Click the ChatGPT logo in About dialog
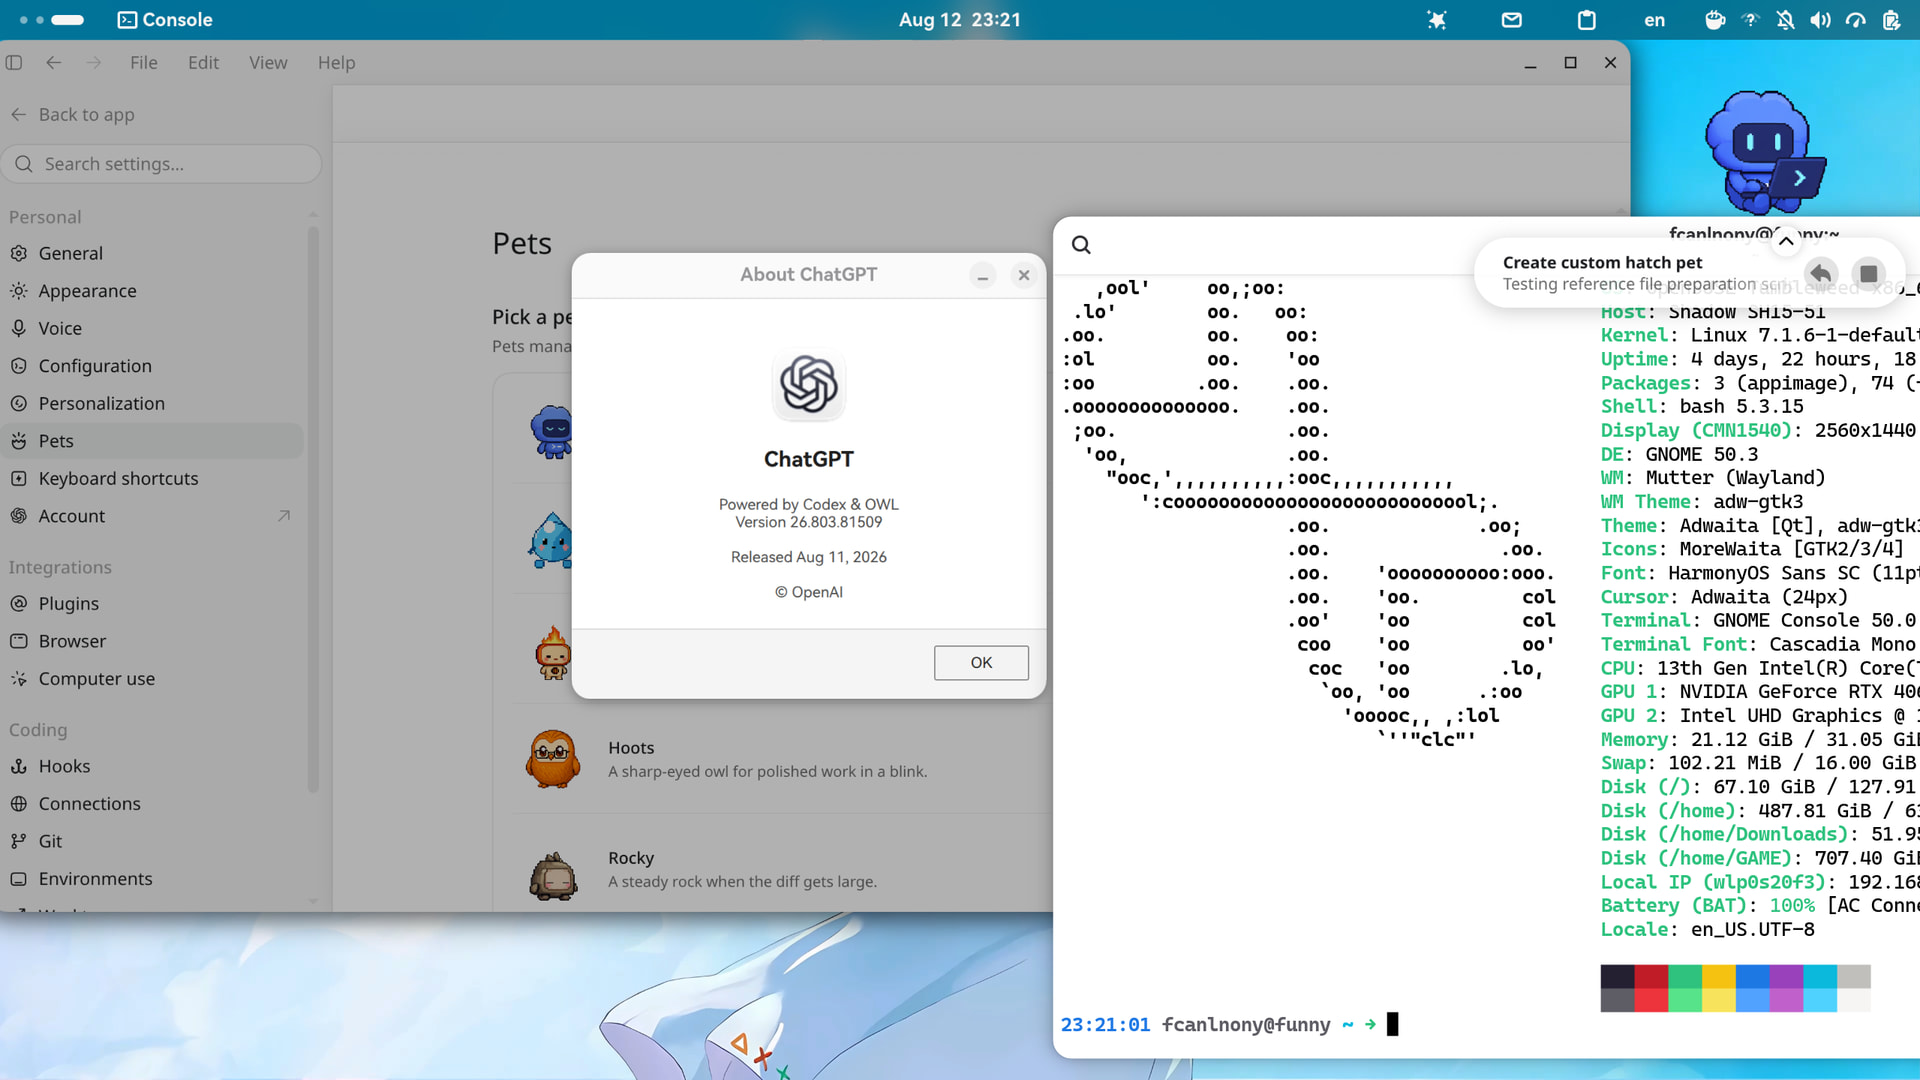1920x1080 pixels. (809, 384)
